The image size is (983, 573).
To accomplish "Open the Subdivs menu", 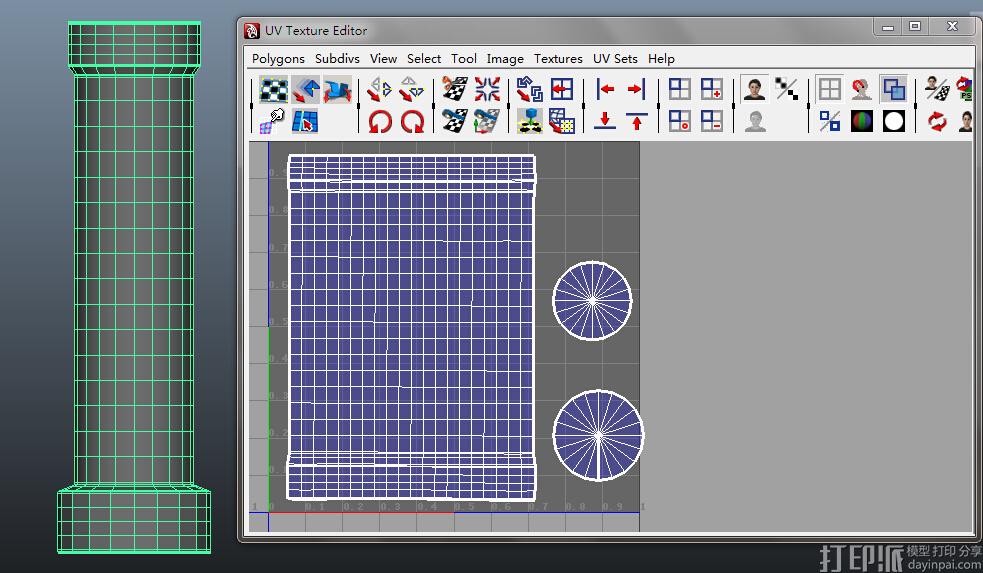I will click(337, 58).
